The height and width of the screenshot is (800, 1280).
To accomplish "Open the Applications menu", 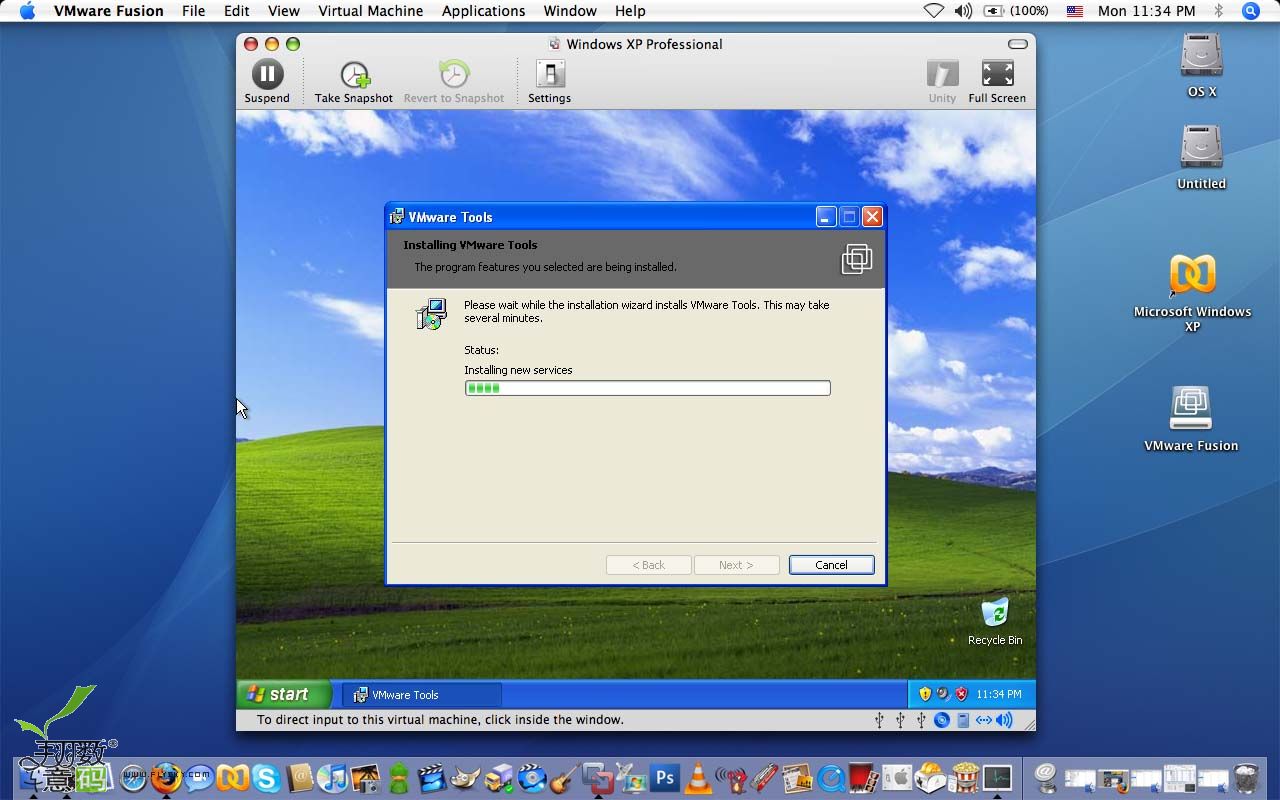I will (x=483, y=11).
